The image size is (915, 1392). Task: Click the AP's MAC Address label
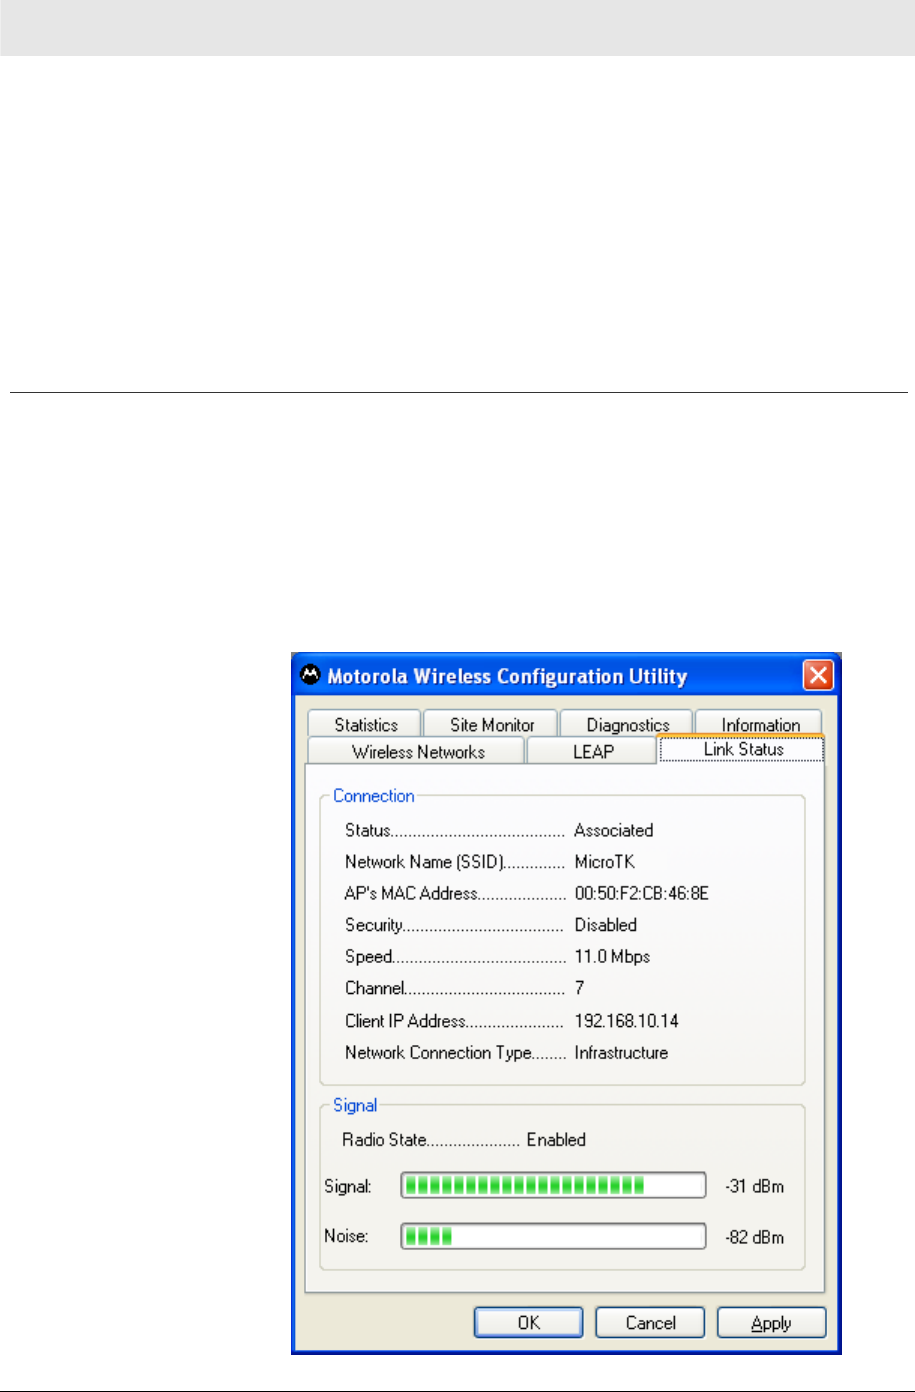coord(411,893)
